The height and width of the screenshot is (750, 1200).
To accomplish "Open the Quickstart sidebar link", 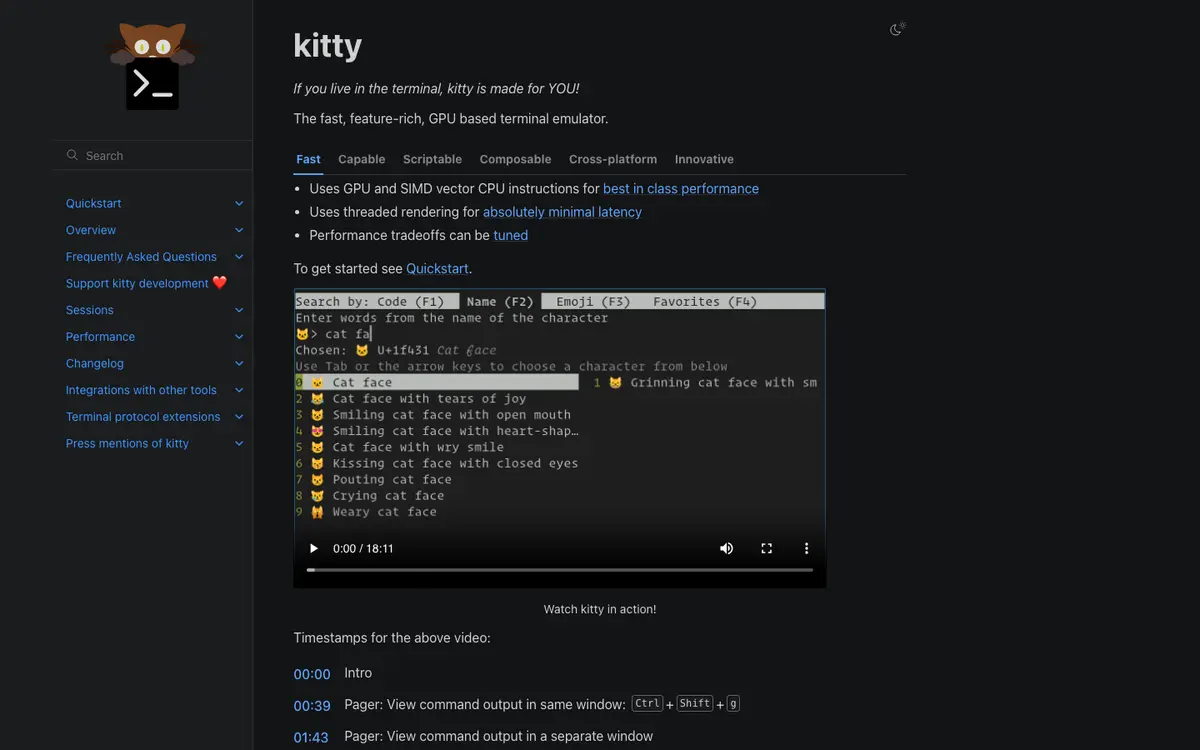I will (93, 203).
